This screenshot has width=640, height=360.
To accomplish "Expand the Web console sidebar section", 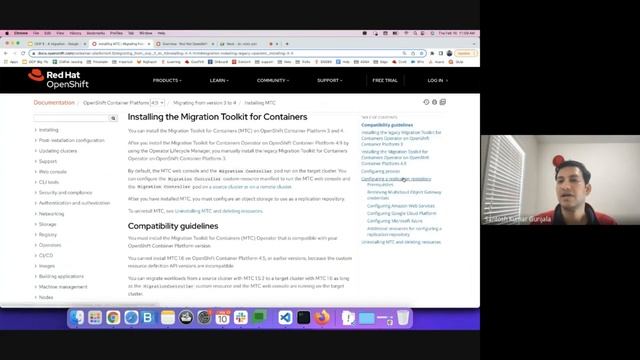I will point(52,172).
